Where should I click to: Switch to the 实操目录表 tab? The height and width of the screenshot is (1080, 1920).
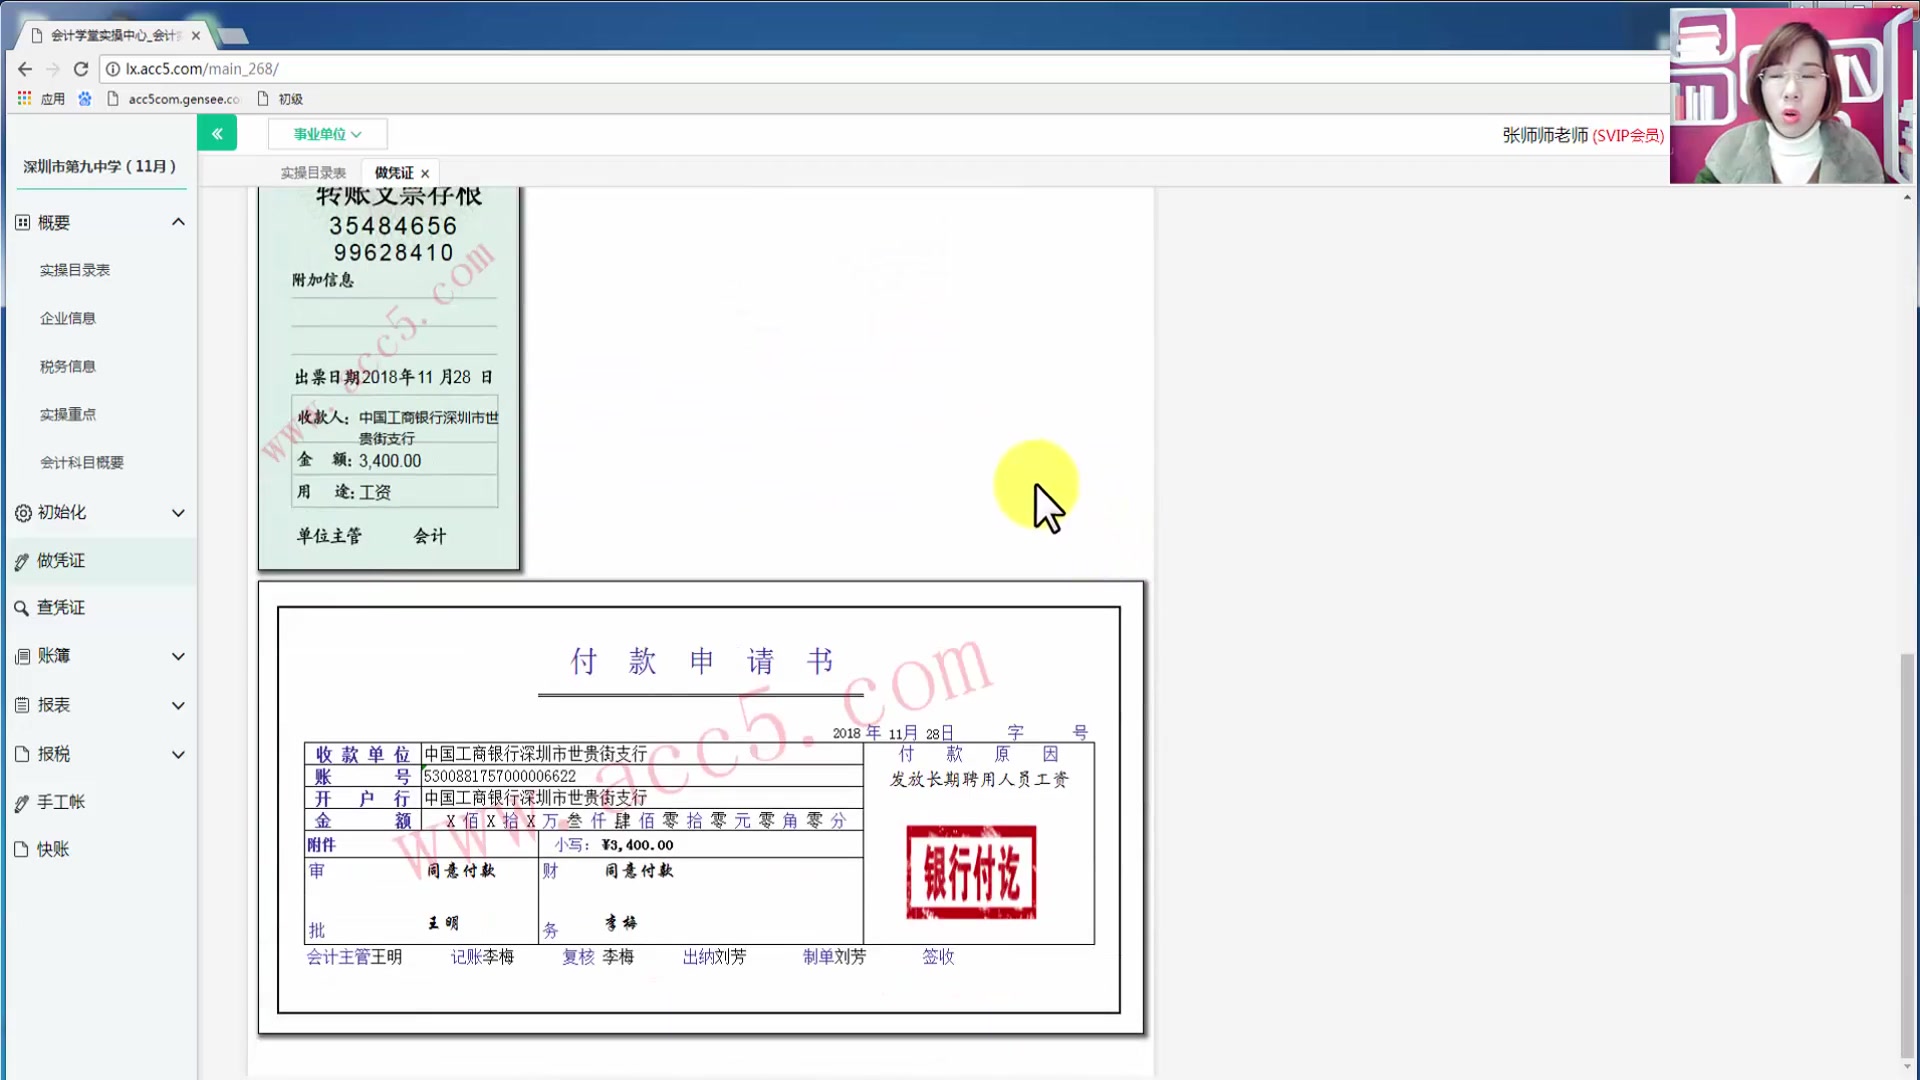coord(312,172)
